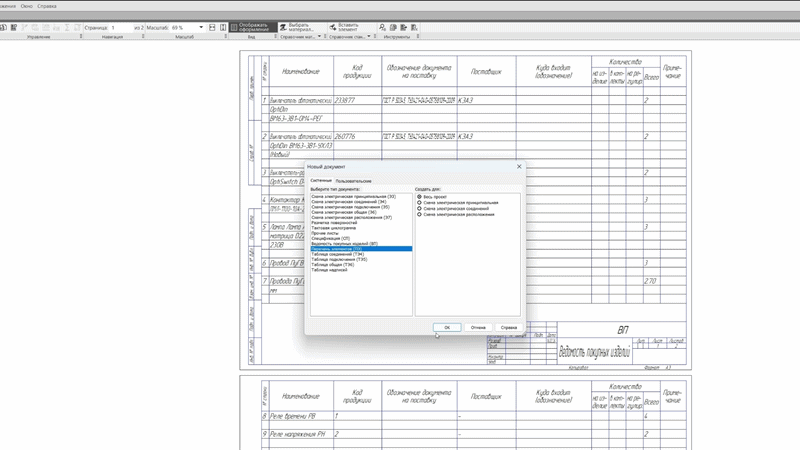The image size is (800, 450).
Task: Click the Страница page number field
Action: [121, 28]
